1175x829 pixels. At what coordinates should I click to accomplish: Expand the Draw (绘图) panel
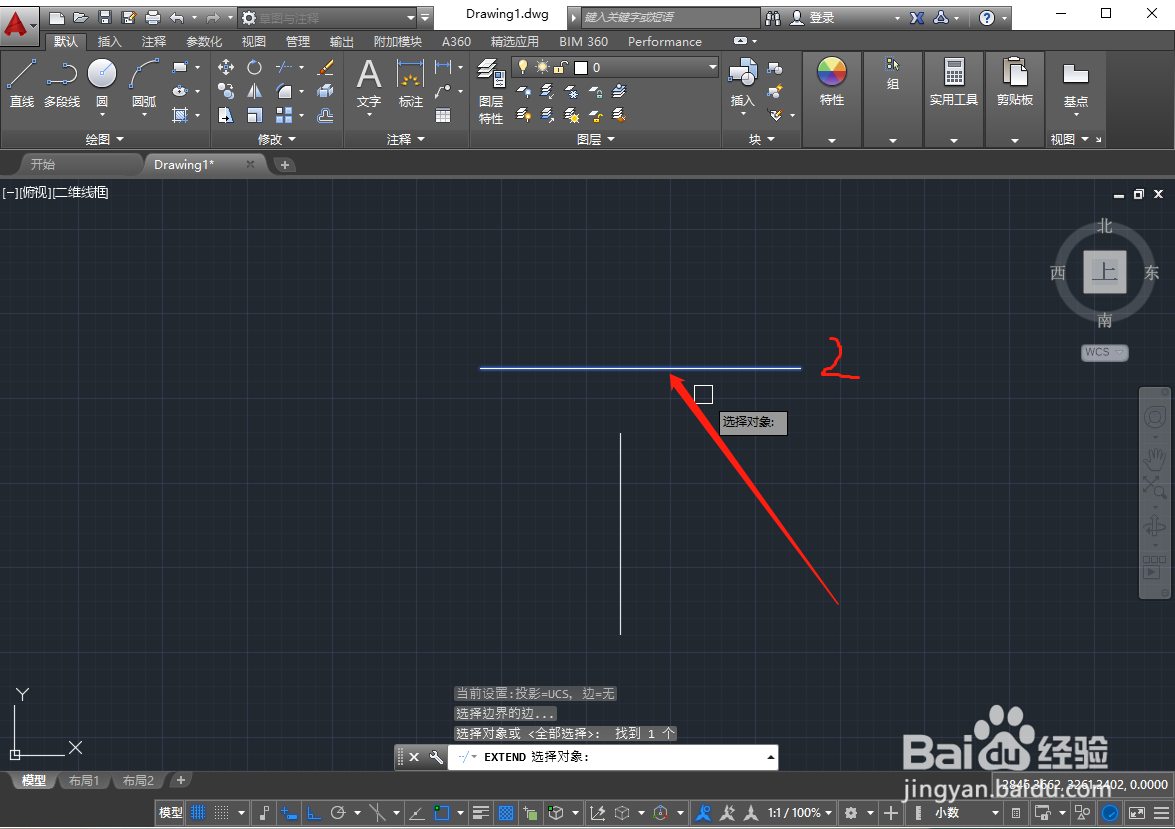[104, 139]
